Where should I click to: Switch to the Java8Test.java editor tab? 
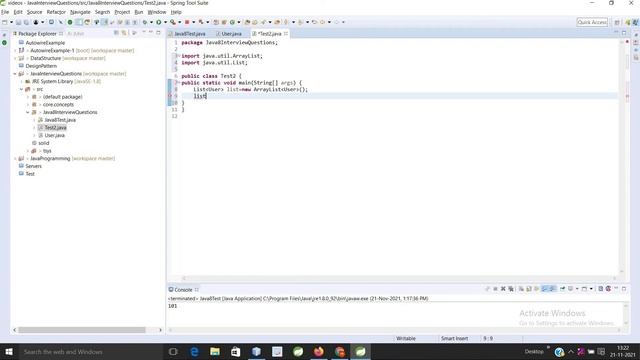coord(190,33)
